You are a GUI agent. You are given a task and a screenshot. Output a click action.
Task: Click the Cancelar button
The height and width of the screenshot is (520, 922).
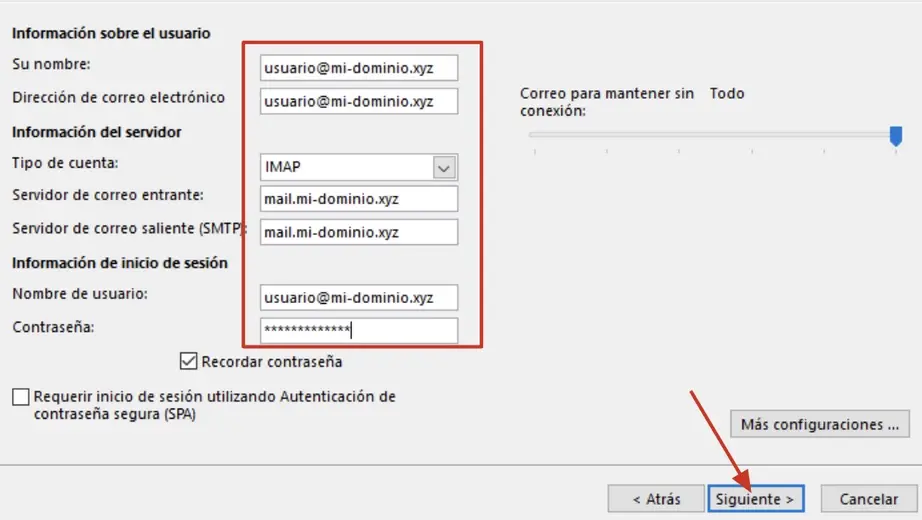[x=868, y=499]
